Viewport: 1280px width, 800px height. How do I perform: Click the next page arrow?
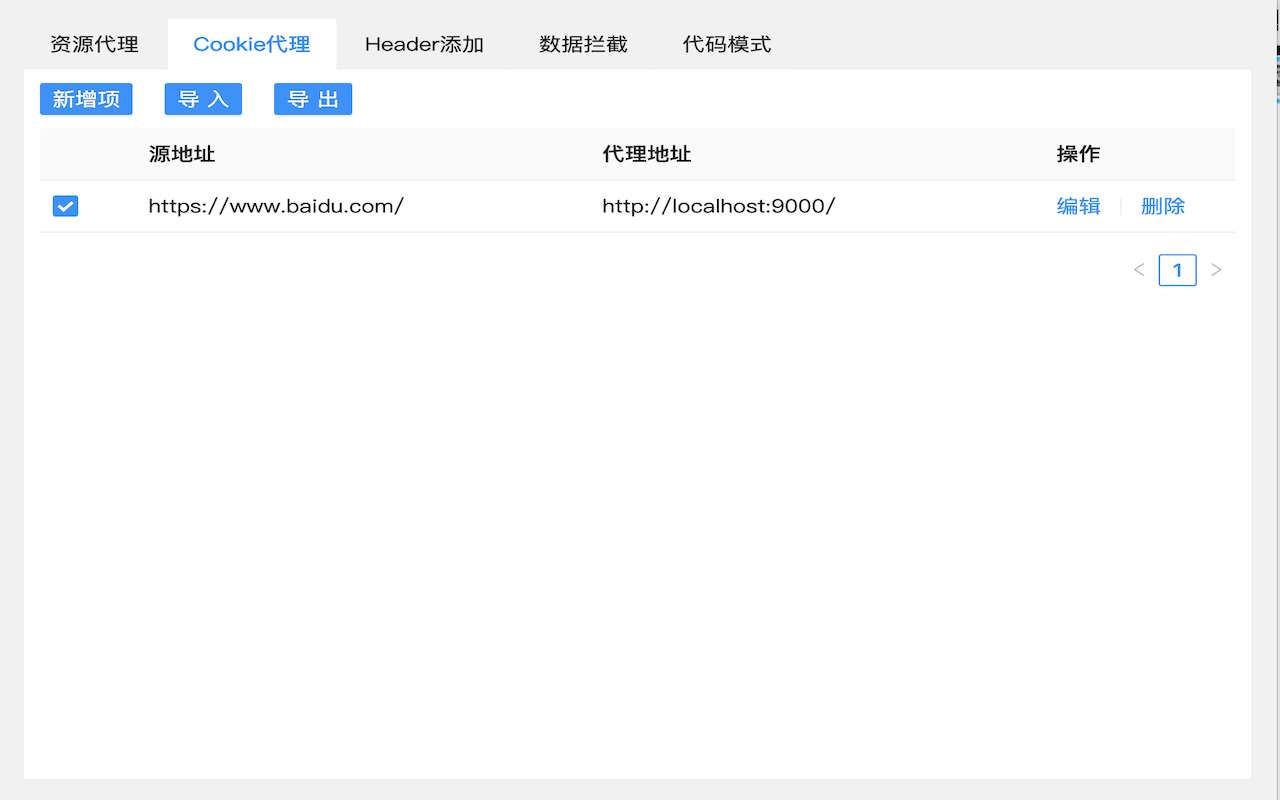[x=1216, y=270]
